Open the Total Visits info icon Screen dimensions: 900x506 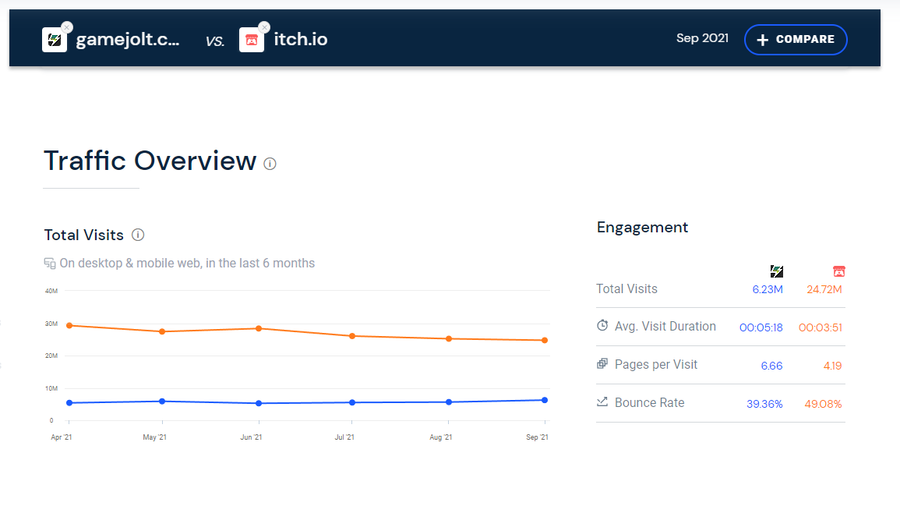(x=138, y=235)
